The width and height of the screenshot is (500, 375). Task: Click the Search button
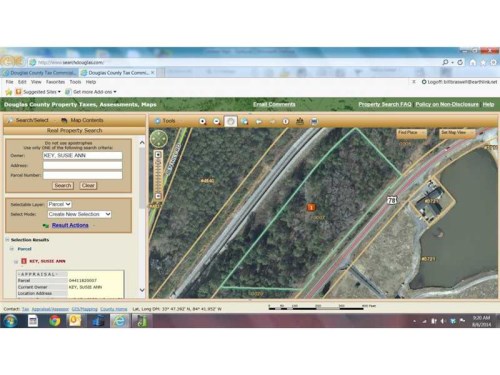tap(63, 185)
